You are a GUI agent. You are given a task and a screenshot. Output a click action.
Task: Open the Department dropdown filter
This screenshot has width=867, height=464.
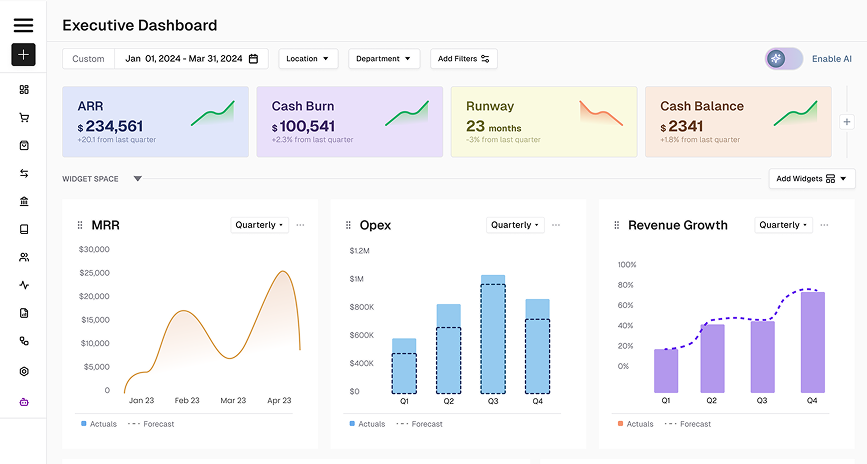[383, 59]
